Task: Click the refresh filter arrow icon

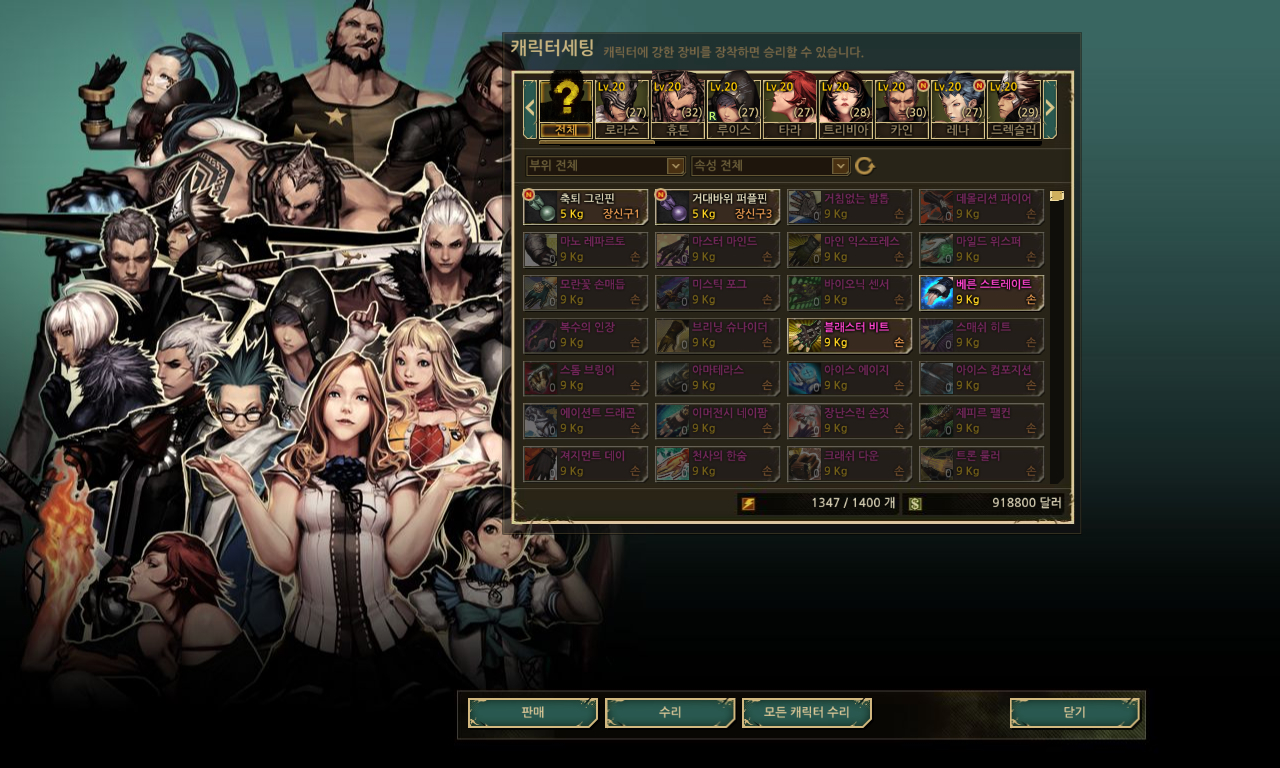Action: (x=865, y=166)
